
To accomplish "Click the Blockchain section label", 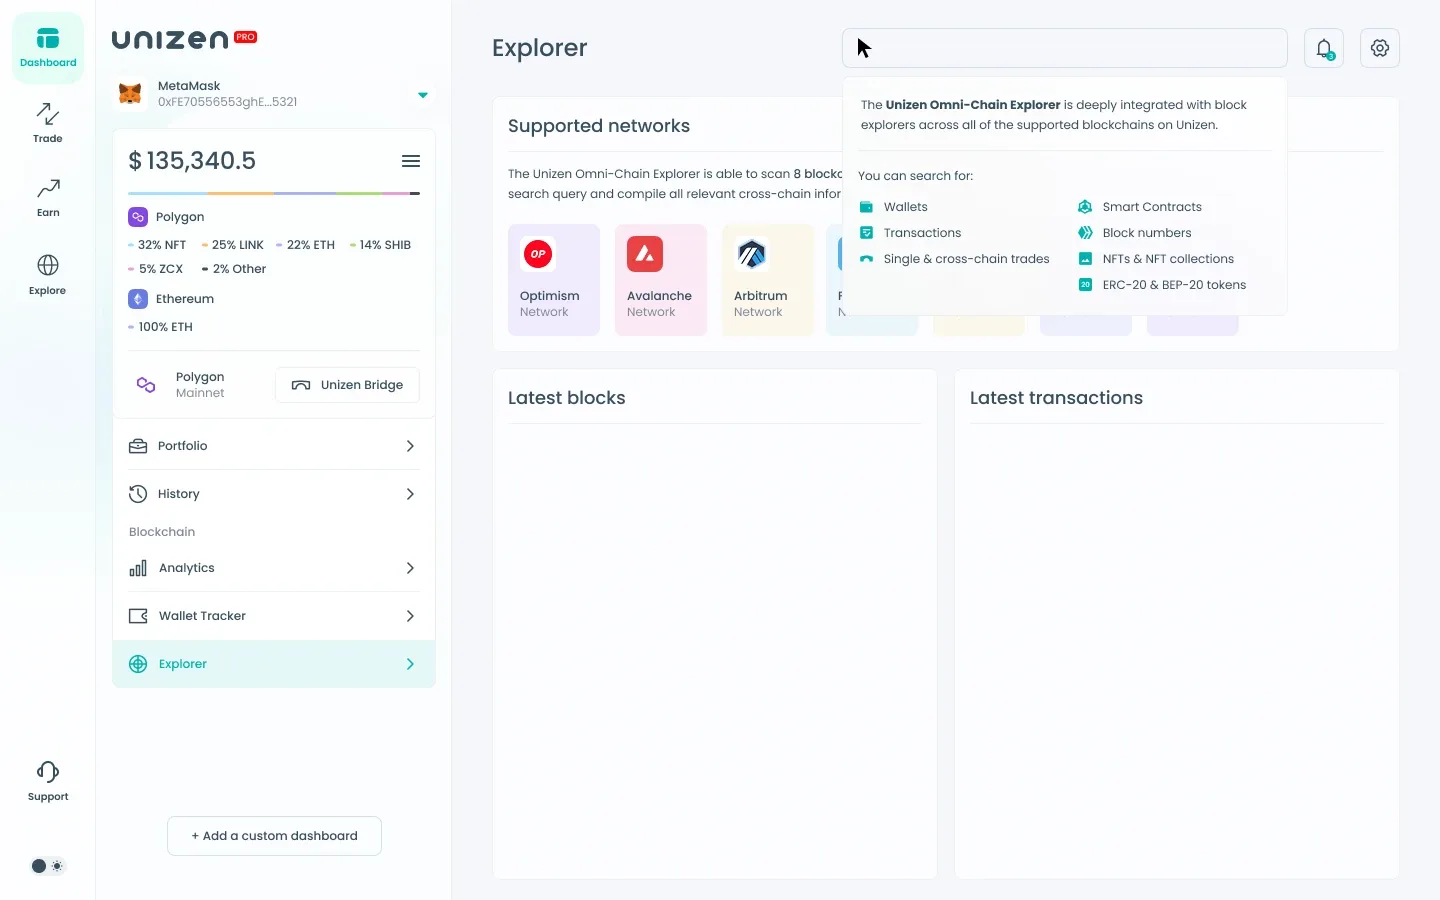I will pos(162,532).
